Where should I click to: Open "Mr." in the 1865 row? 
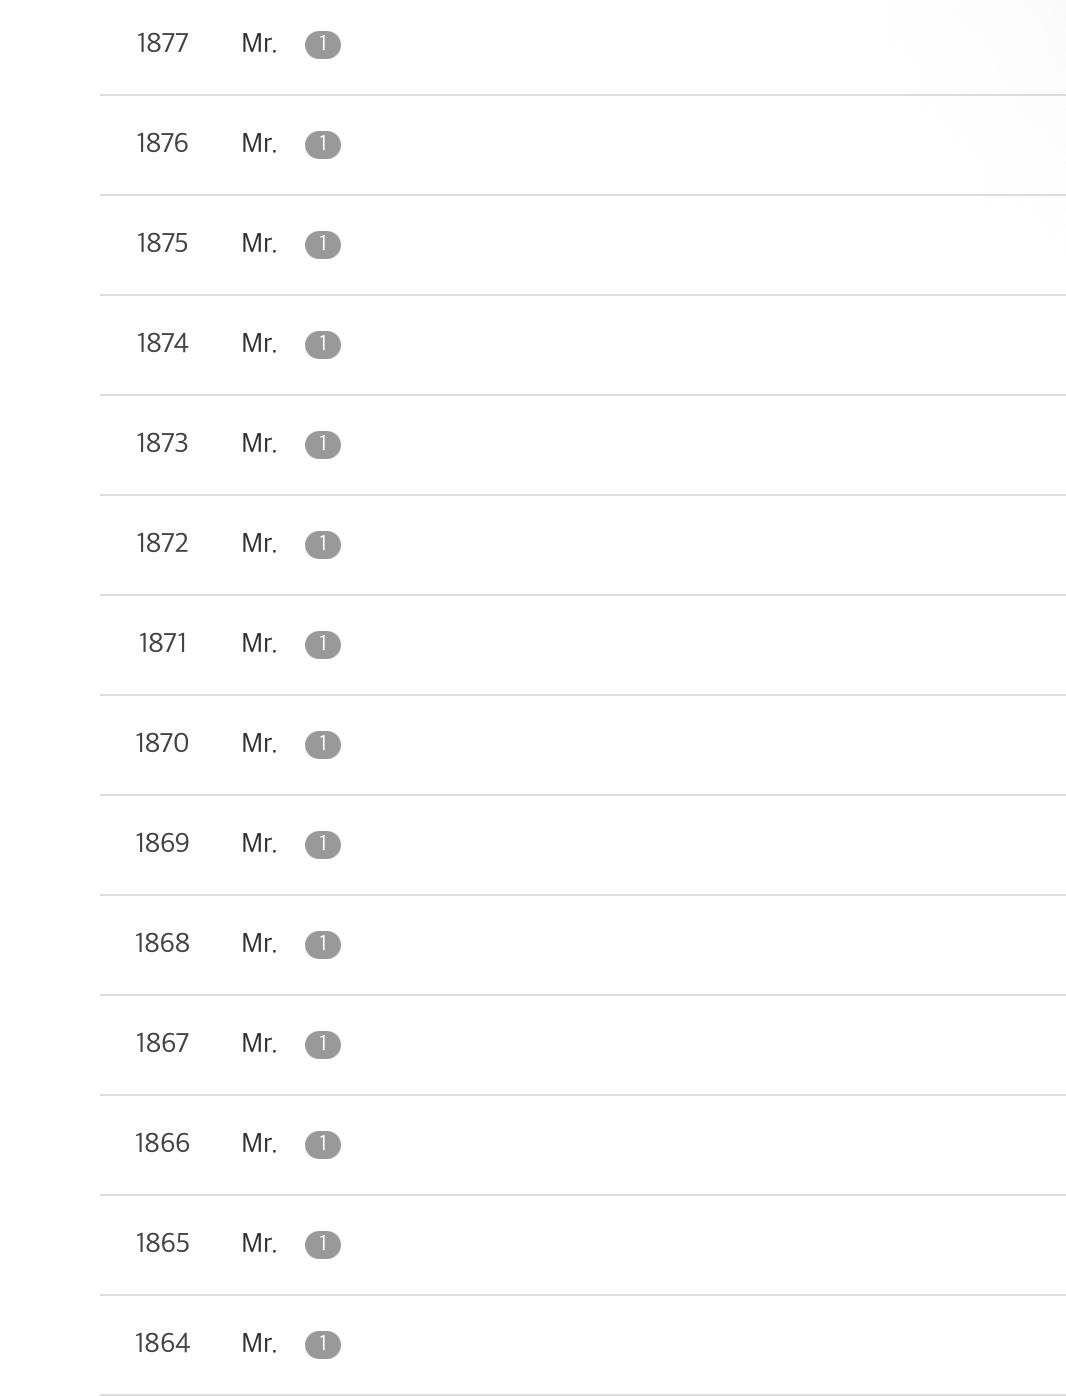pyautogui.click(x=259, y=1244)
